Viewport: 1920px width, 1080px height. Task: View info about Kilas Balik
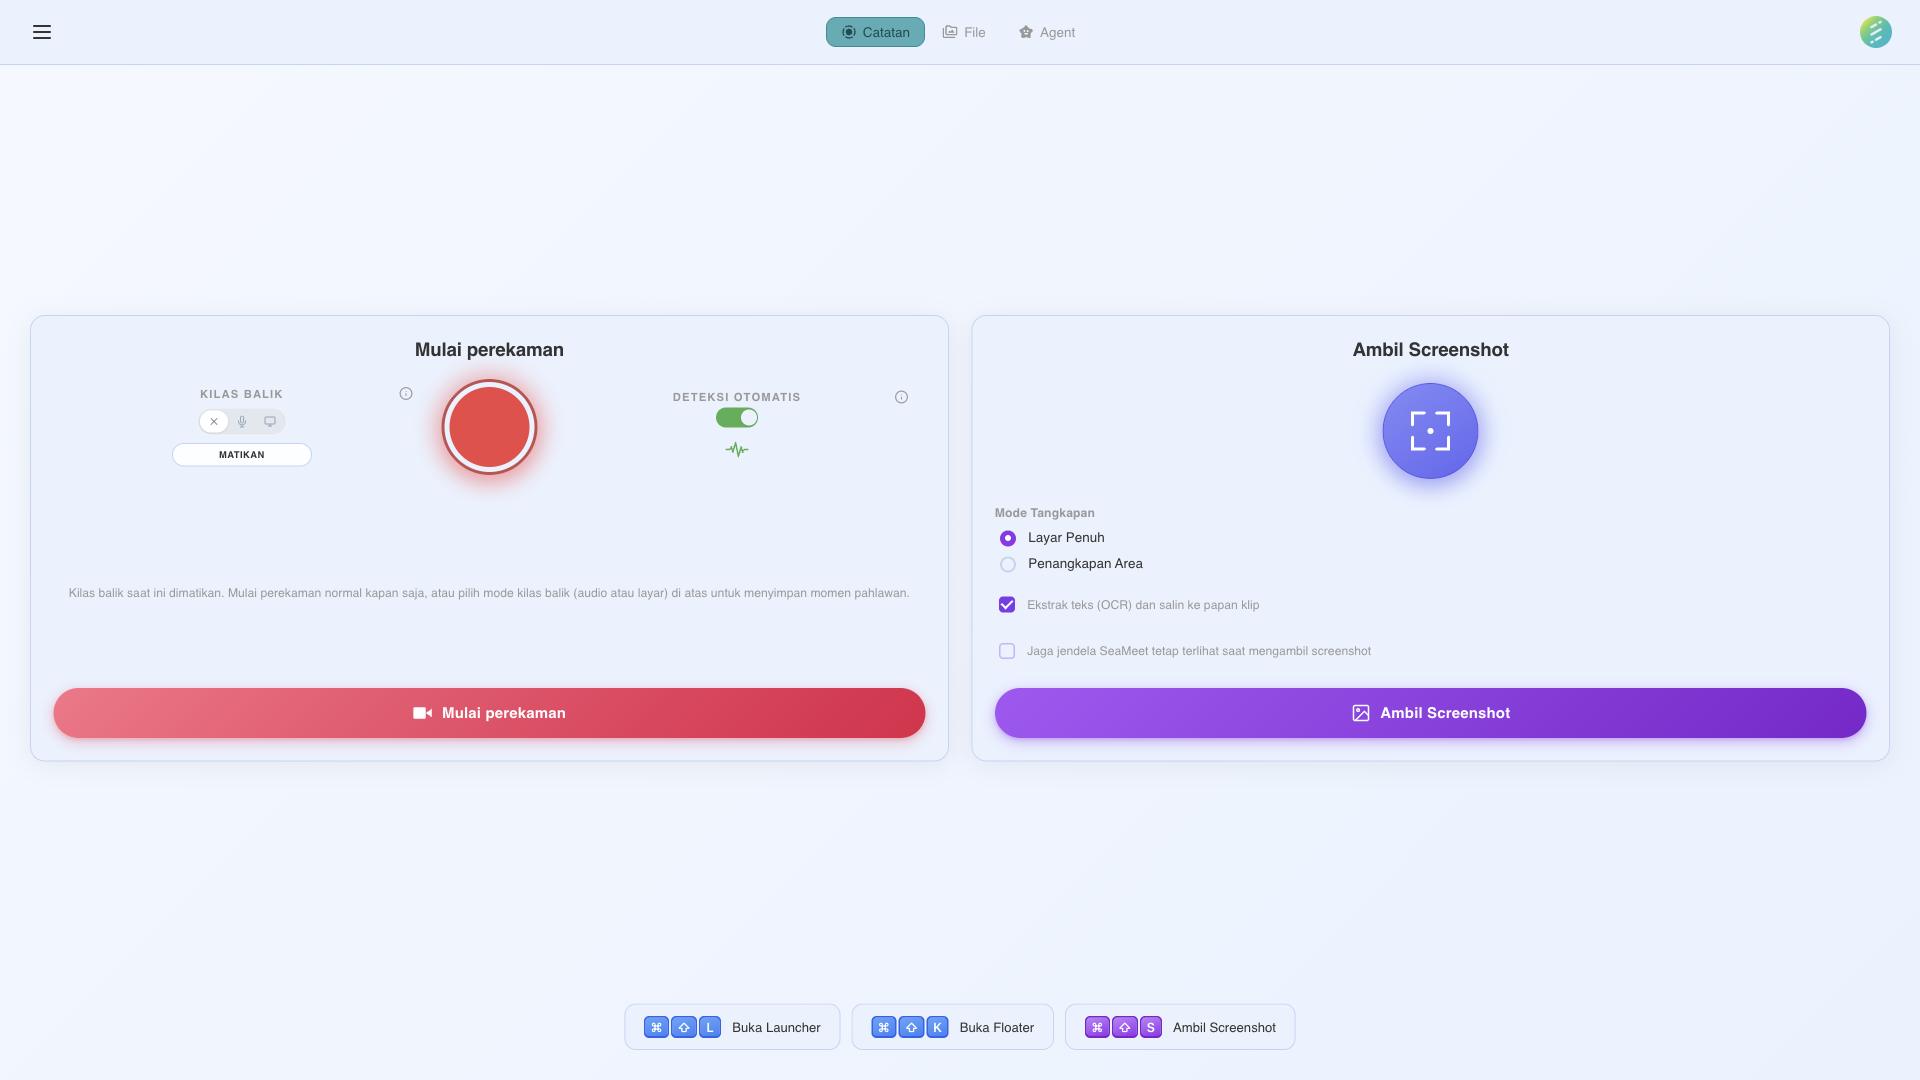(405, 393)
